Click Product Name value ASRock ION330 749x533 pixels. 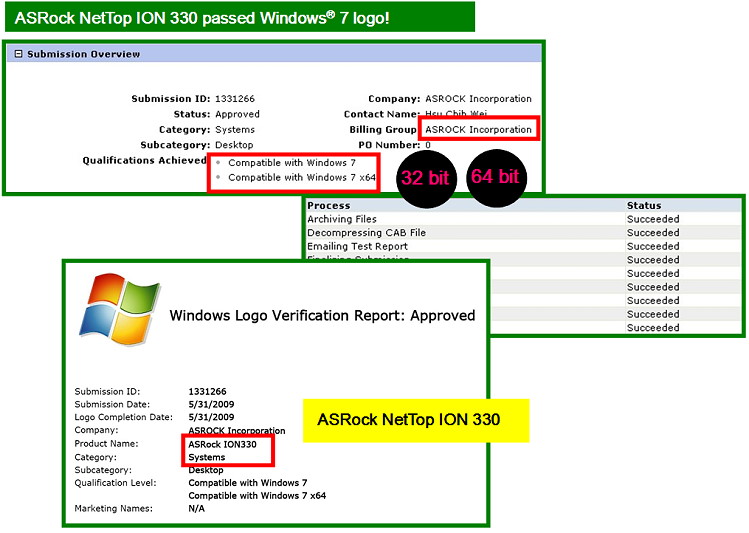[x=221, y=443]
